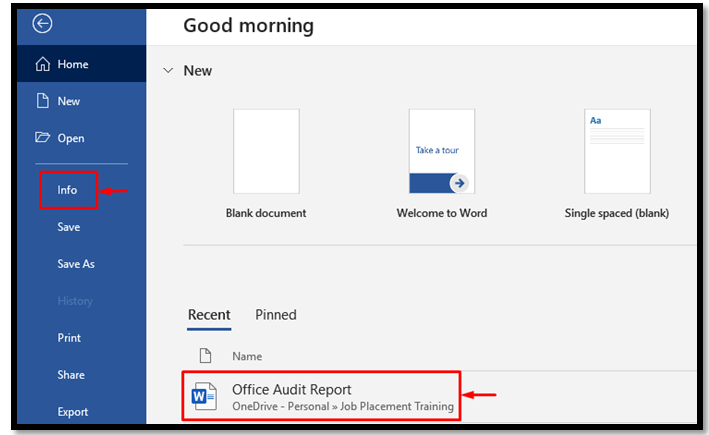709x435 pixels.
Task: Create a Blank document from thumbnail
Action: [x=266, y=151]
